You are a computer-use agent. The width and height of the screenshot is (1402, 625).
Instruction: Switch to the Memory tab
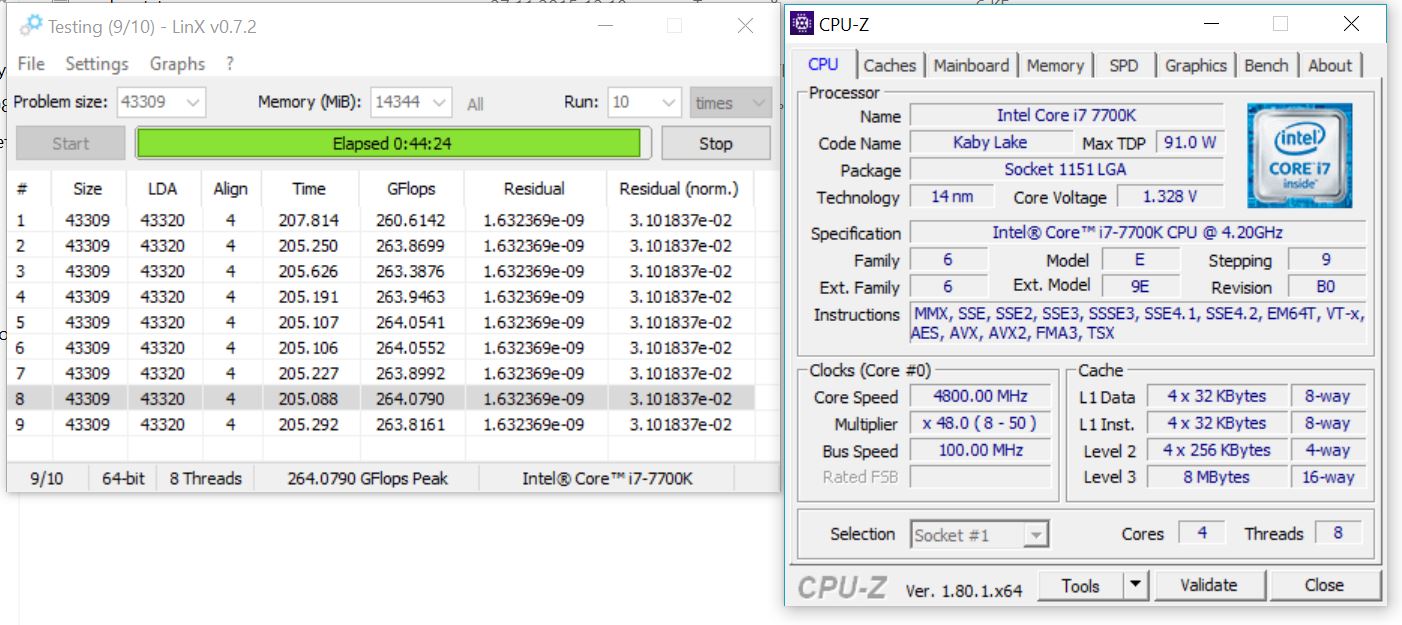(x=1055, y=65)
